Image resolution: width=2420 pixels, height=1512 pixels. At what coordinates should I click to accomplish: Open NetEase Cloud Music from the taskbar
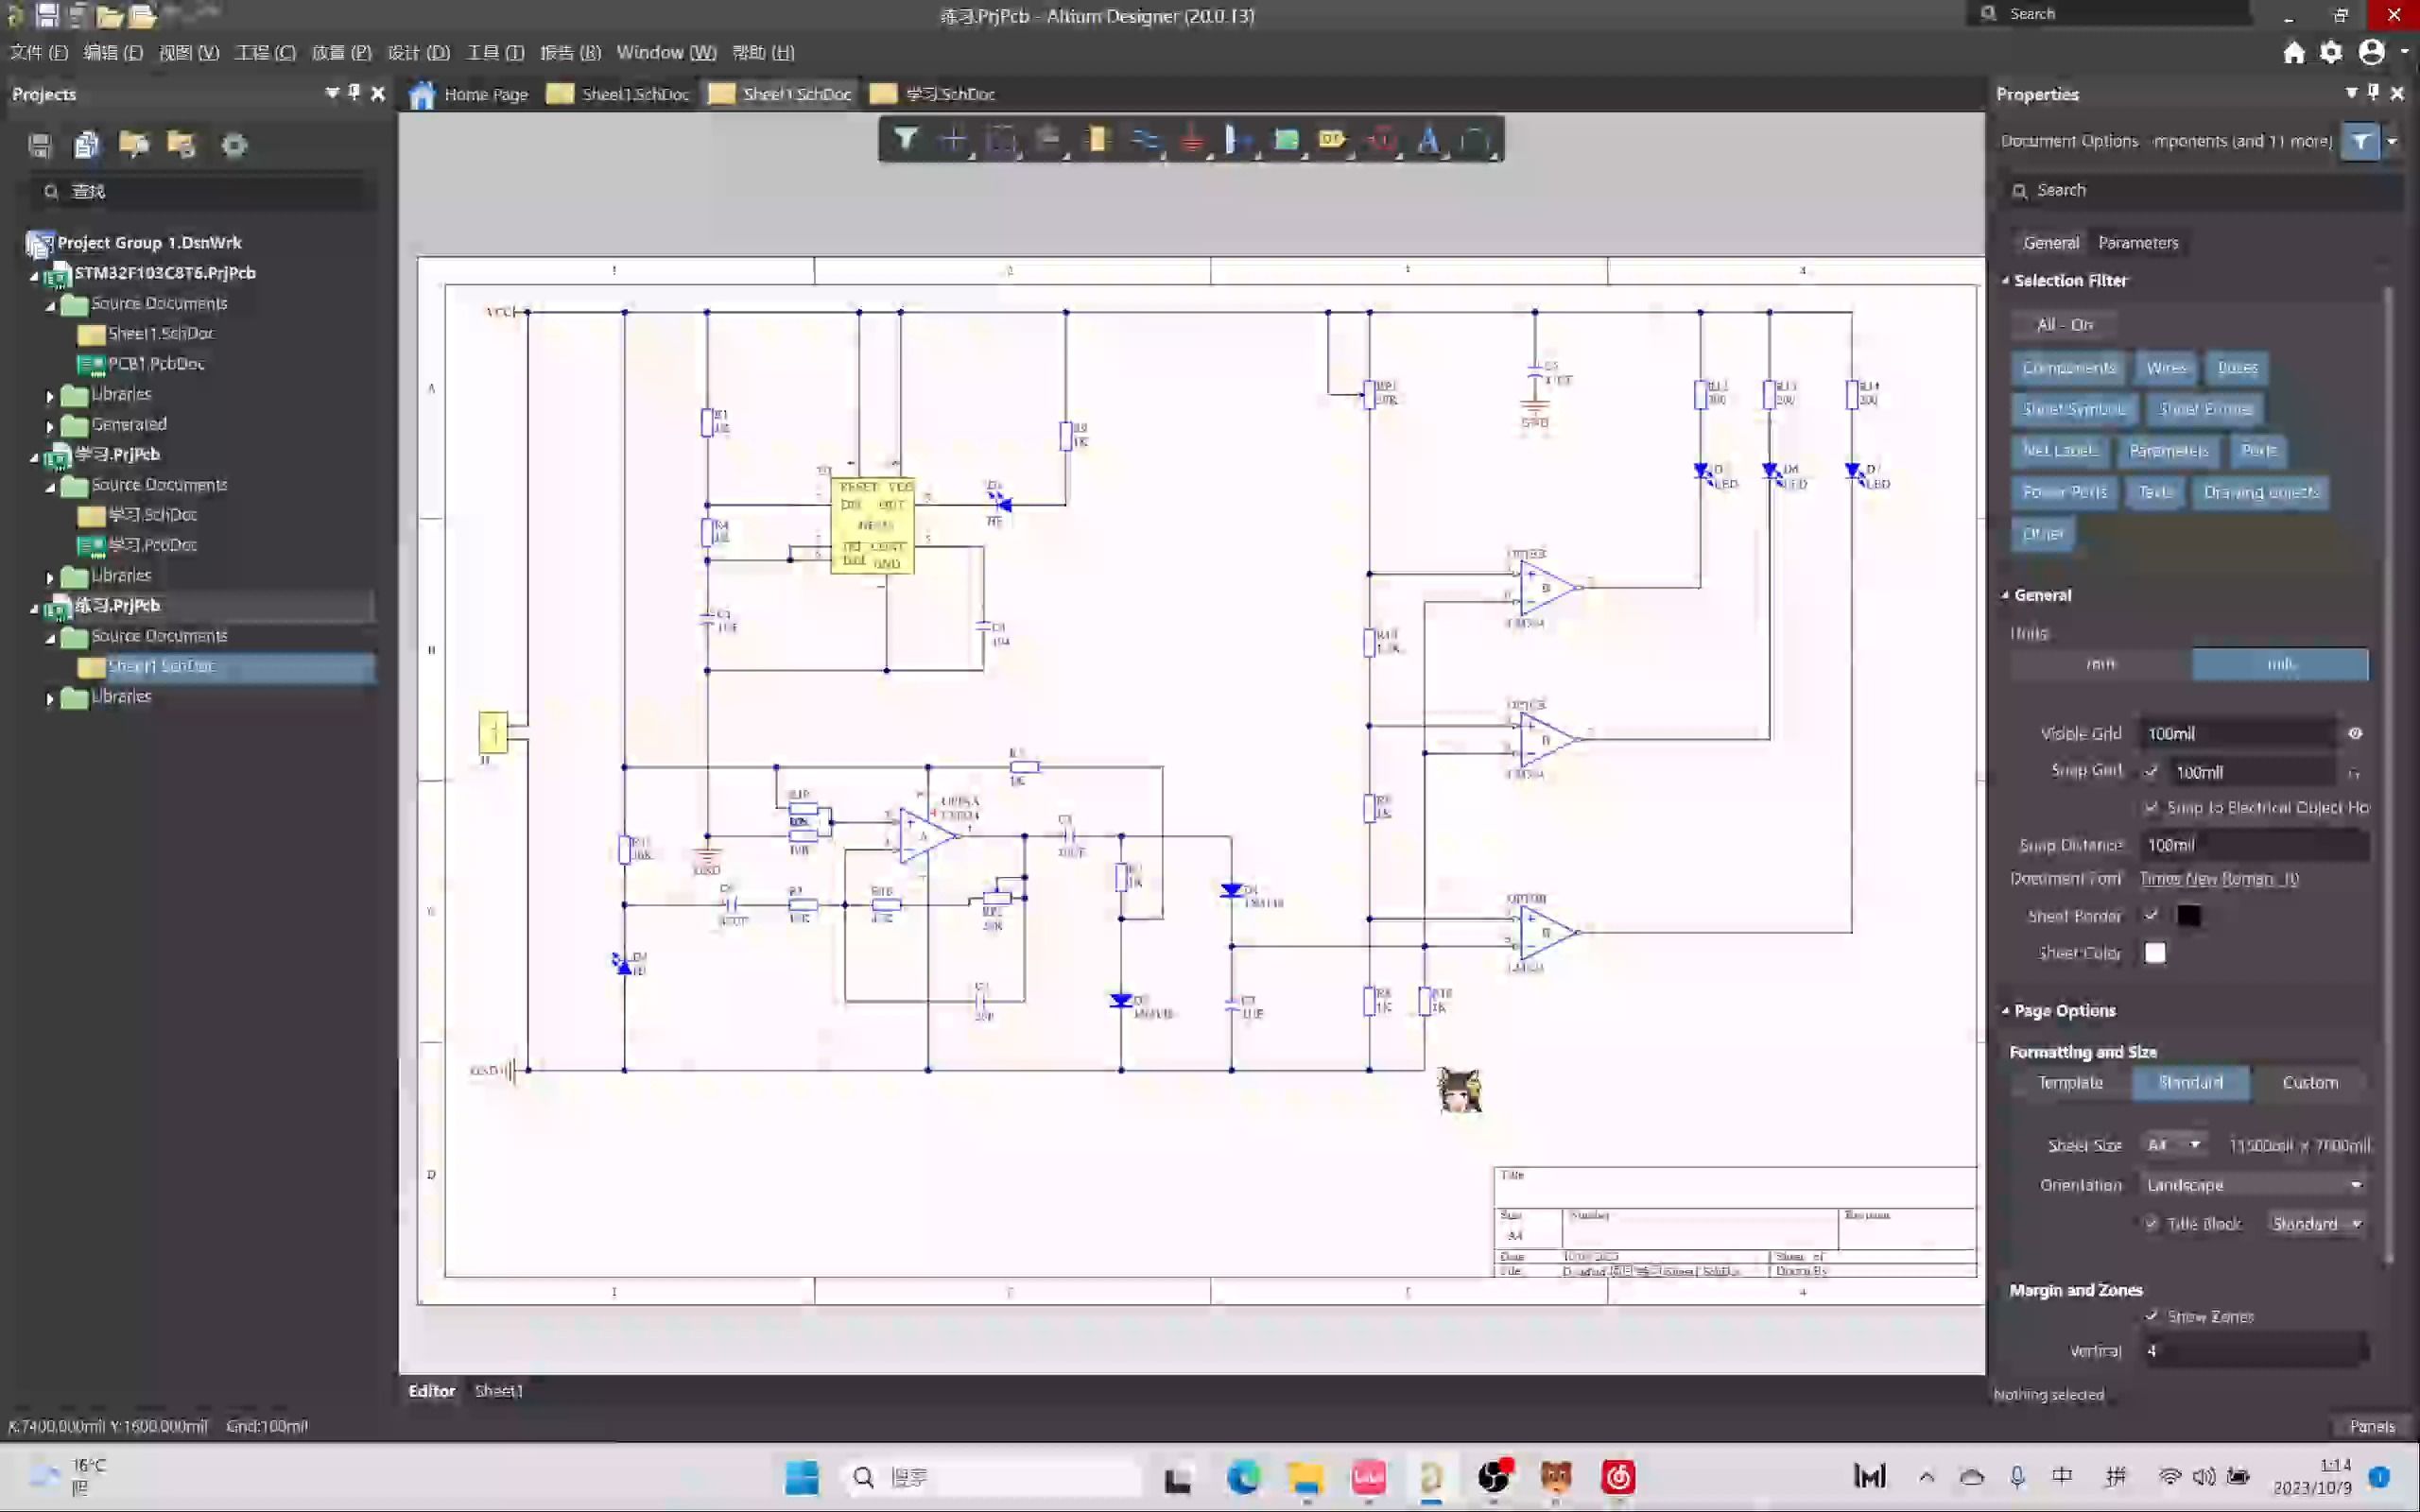coord(1618,1477)
